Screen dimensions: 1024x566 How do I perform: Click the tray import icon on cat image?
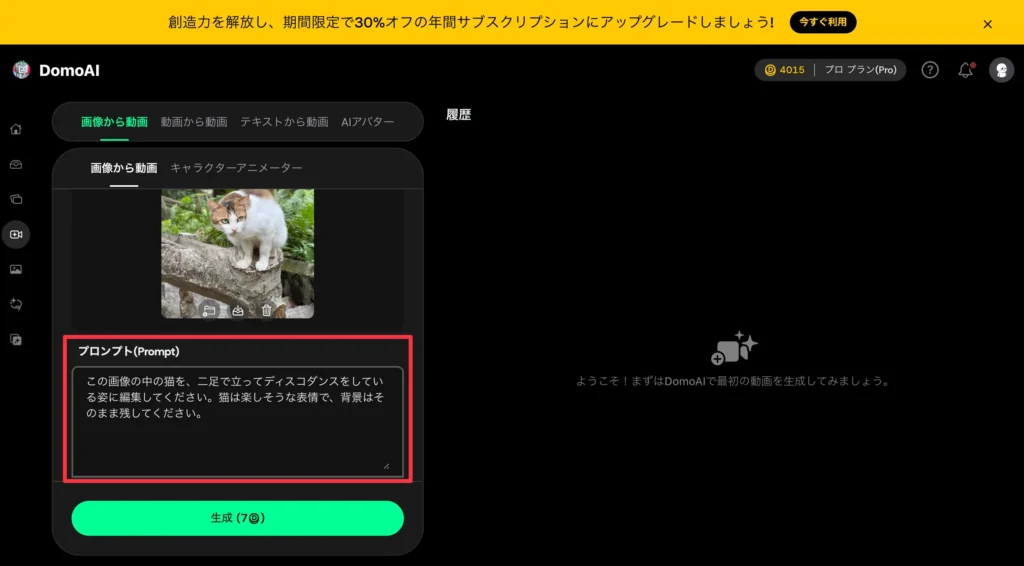(238, 310)
